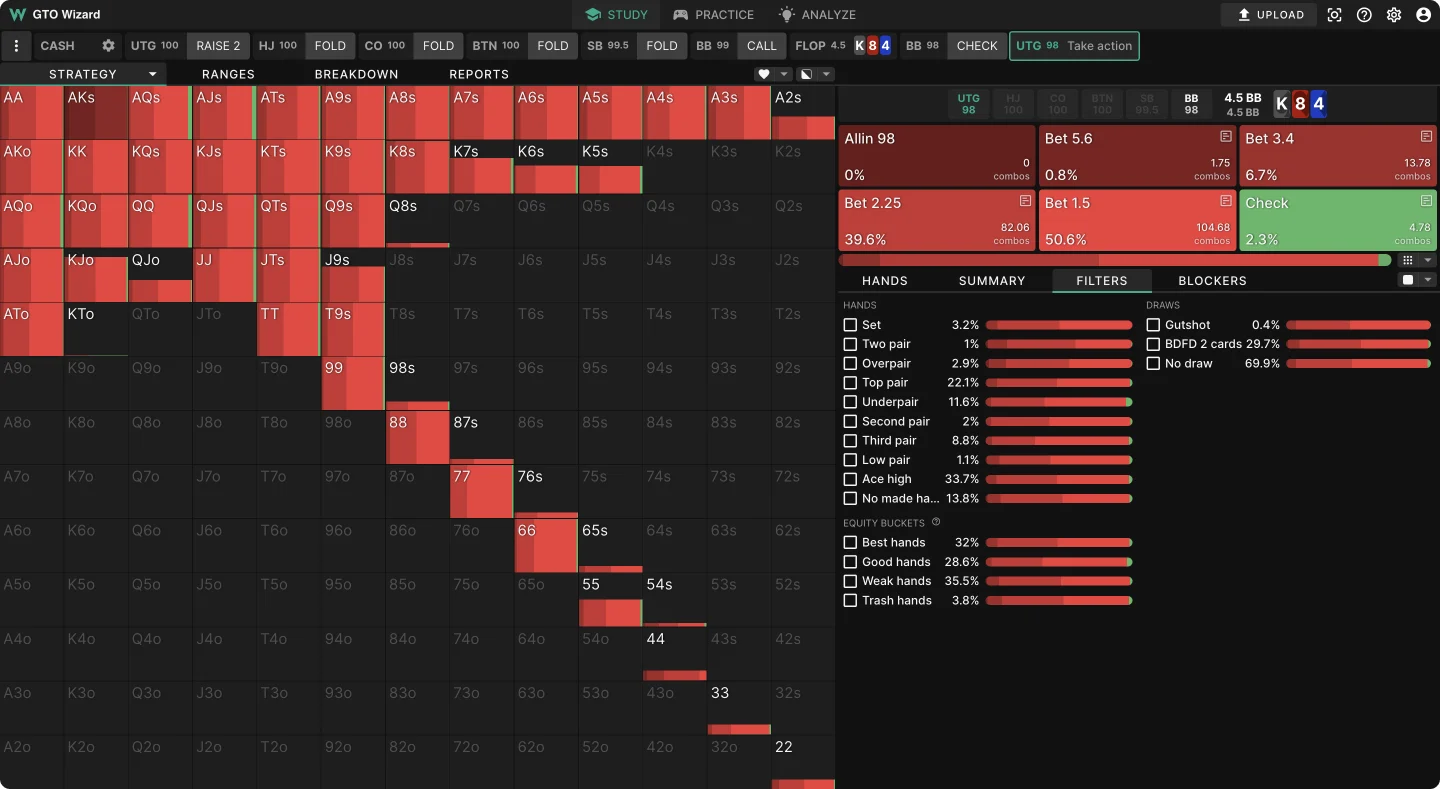Expand the Strategy tab dropdown arrow

point(153,74)
